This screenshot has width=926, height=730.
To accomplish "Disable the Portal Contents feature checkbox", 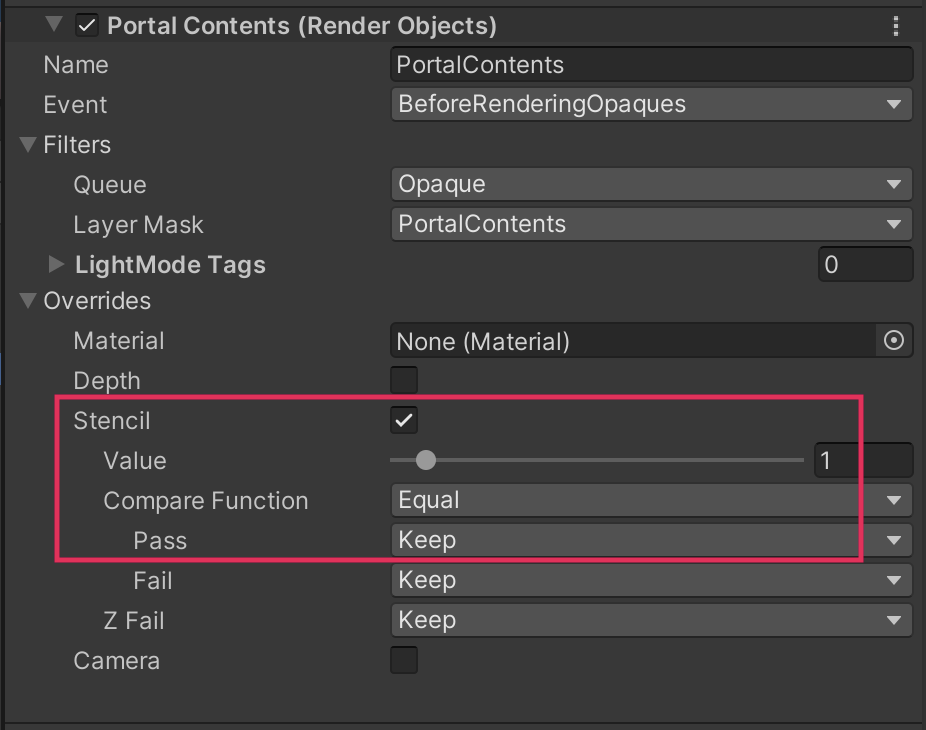I will tap(87, 26).
